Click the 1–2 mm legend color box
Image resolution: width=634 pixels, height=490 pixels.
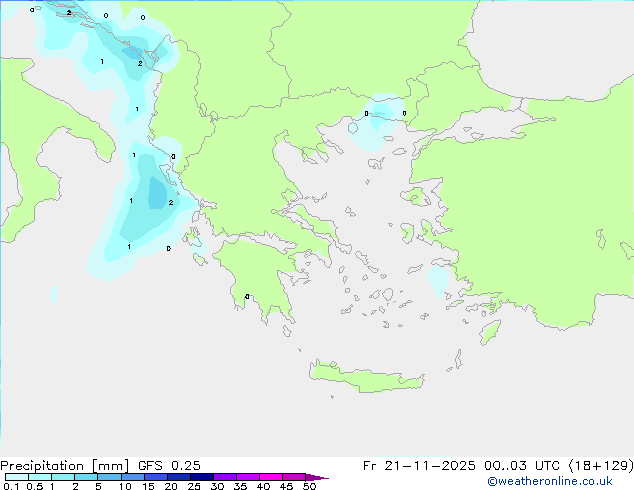(x=63, y=477)
